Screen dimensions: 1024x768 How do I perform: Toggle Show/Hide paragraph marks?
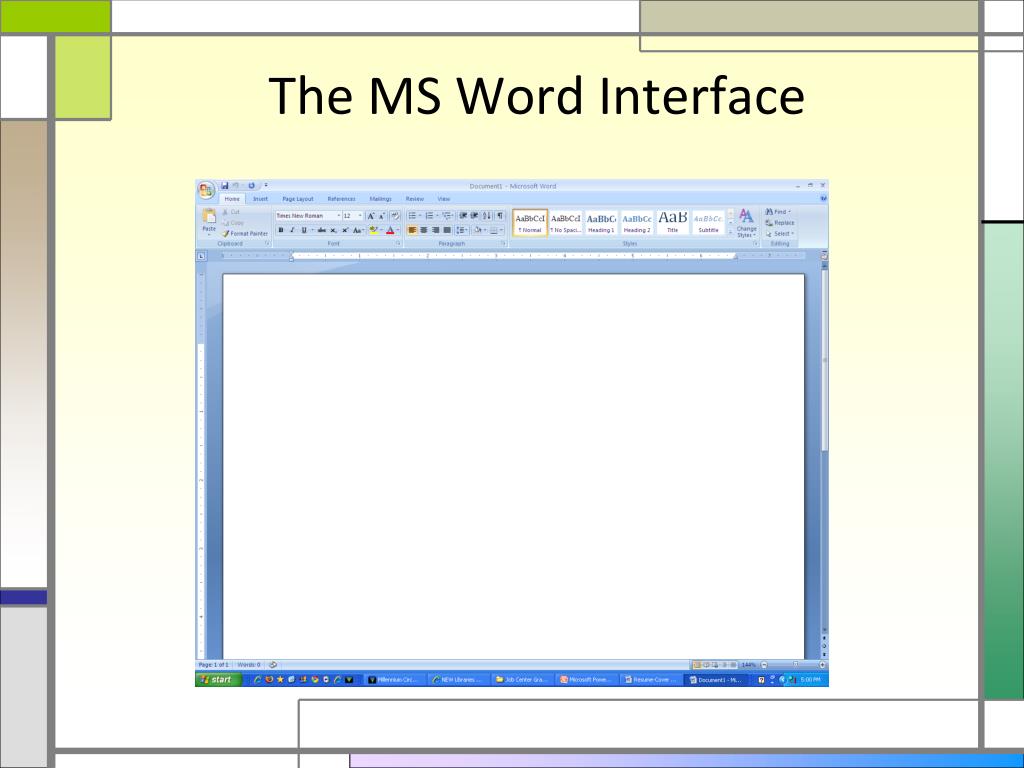500,216
